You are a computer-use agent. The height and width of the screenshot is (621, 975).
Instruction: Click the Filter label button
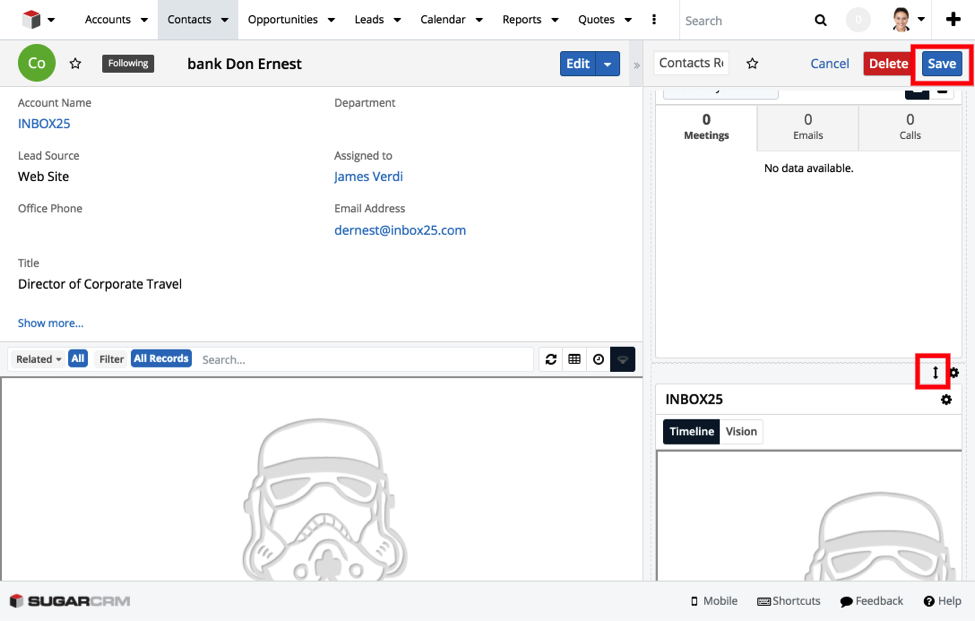(x=111, y=359)
